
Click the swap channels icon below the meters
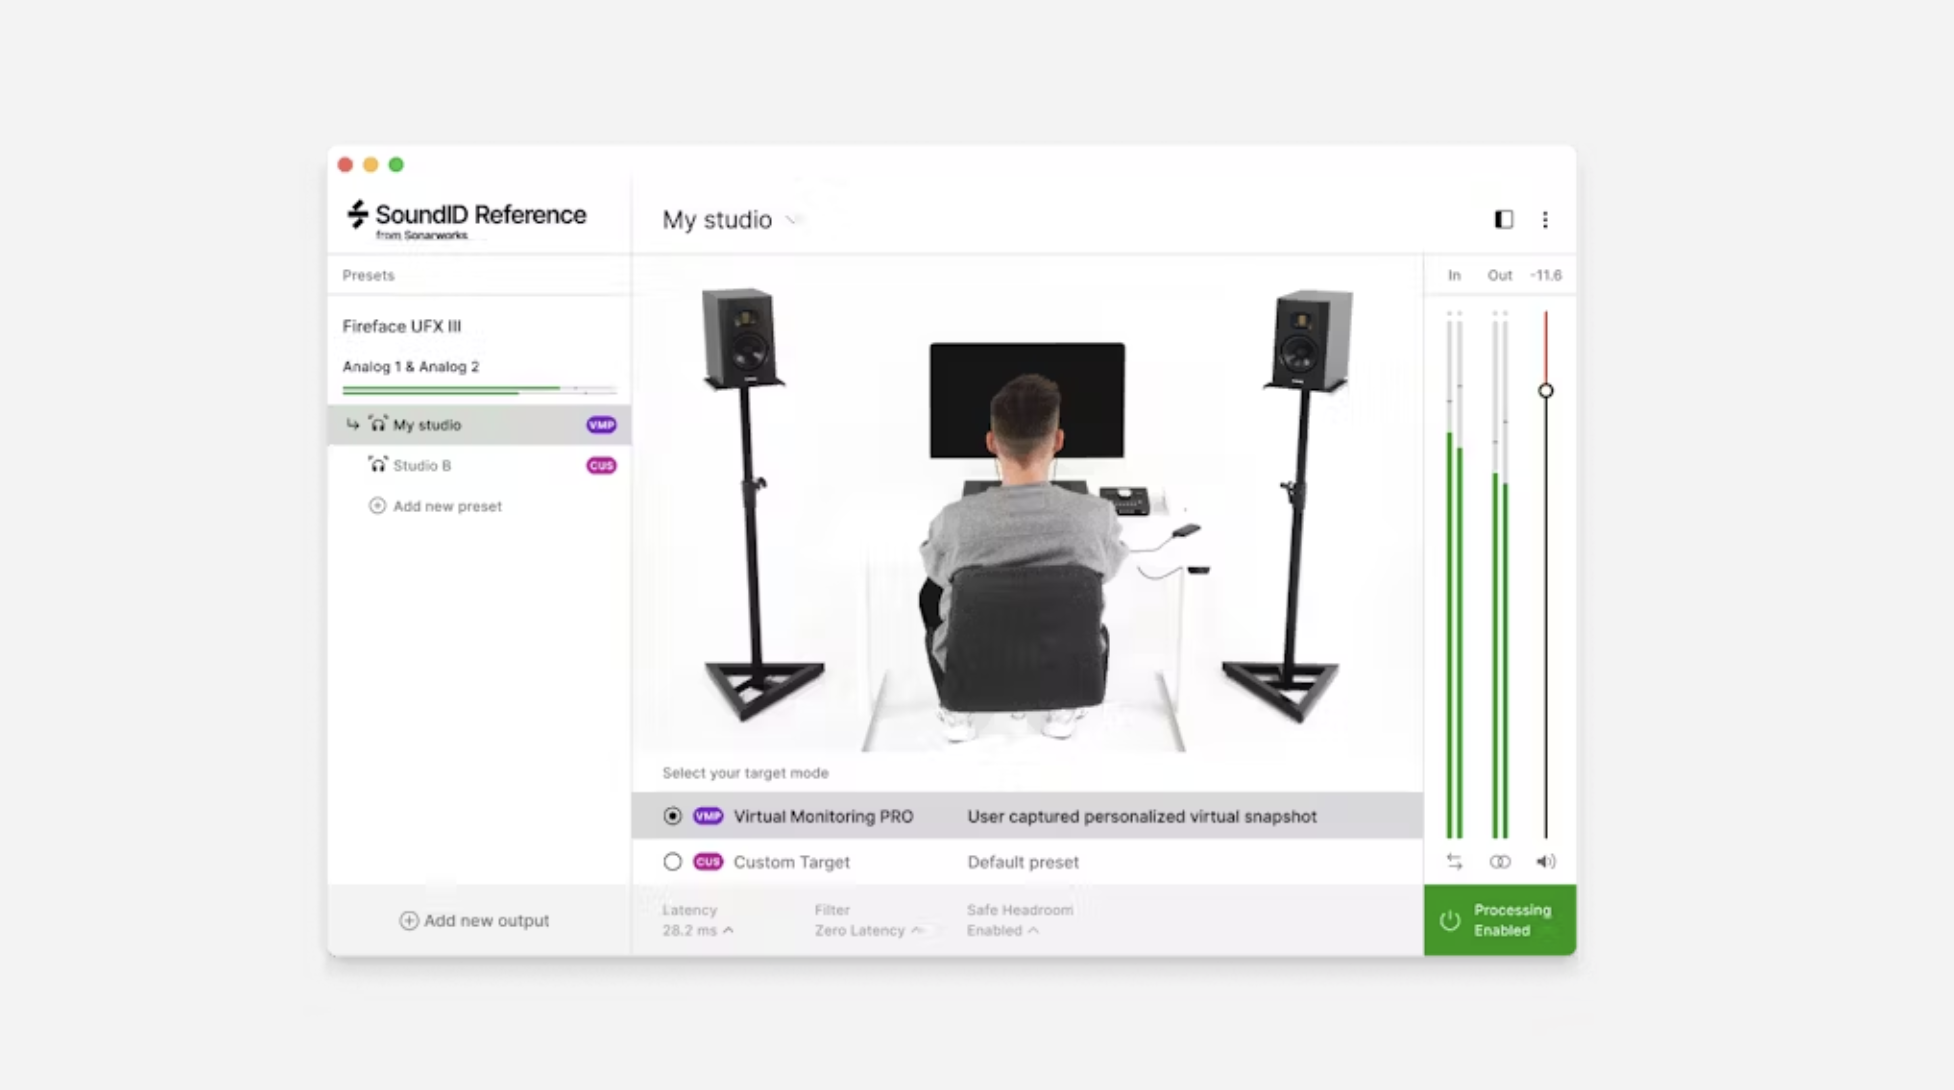(1454, 861)
